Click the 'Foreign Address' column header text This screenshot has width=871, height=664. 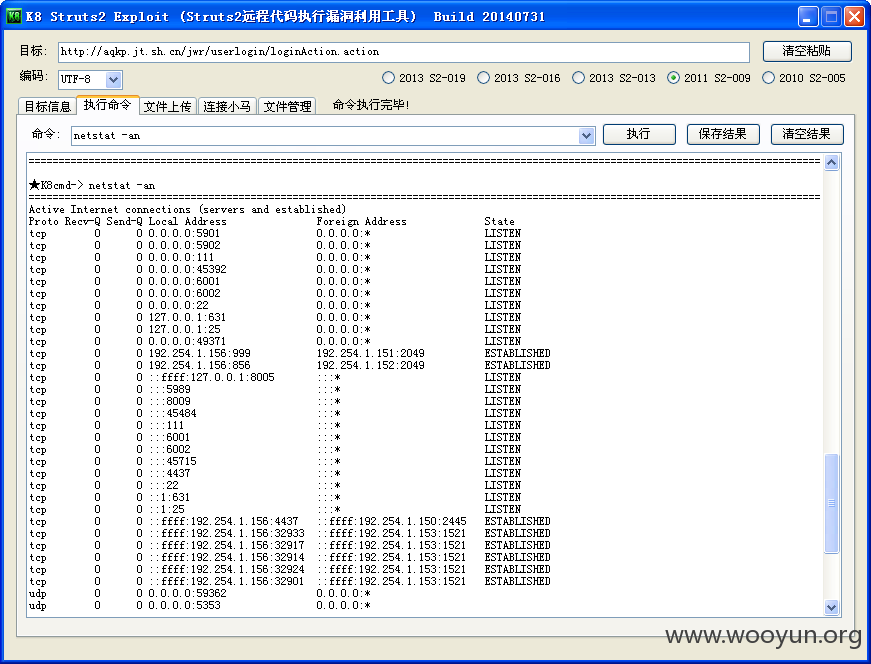click(361, 221)
